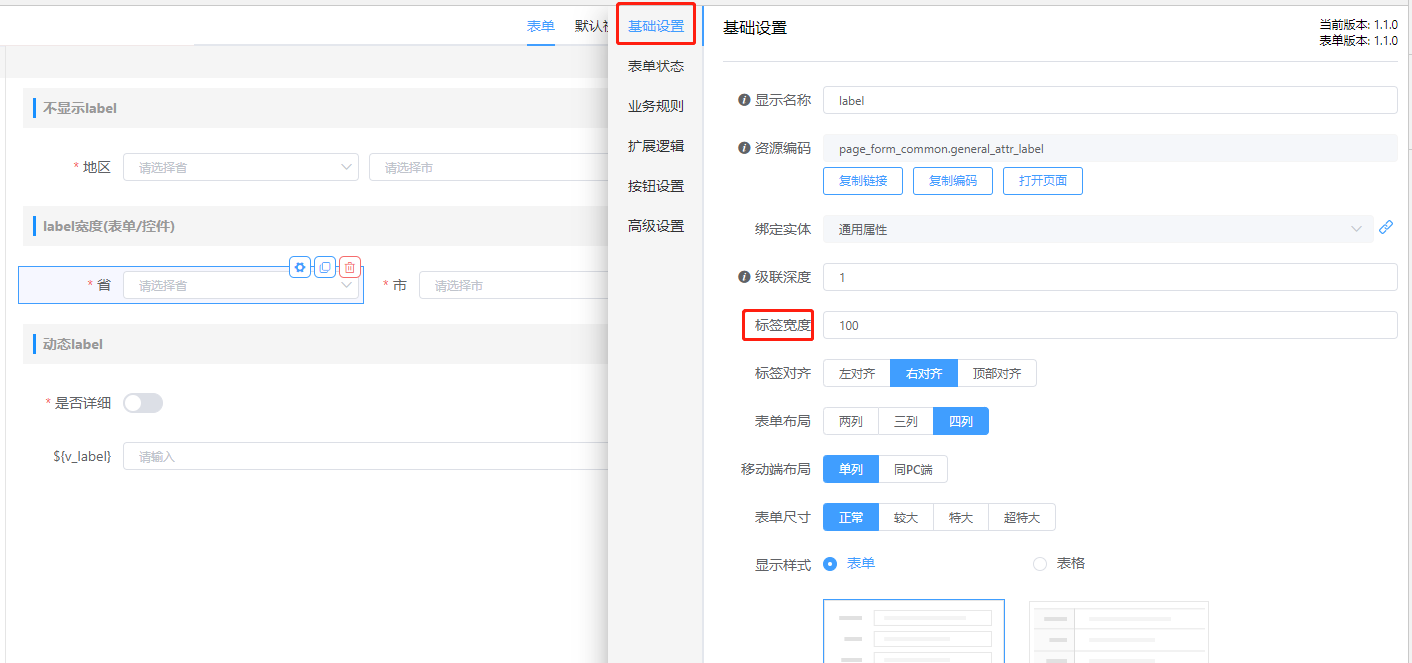The image size is (1412, 663).
Task: Toggle the 是否详细 switch
Action: point(143,403)
